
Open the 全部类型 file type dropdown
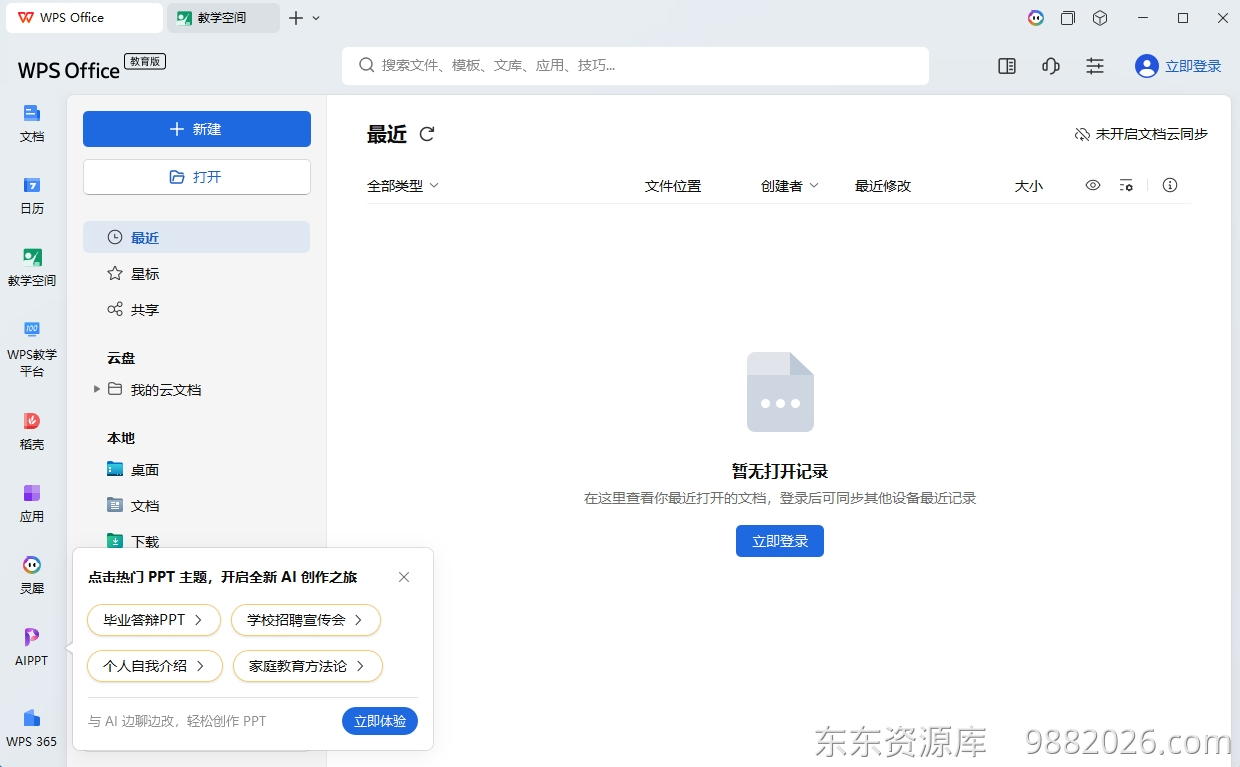click(404, 185)
